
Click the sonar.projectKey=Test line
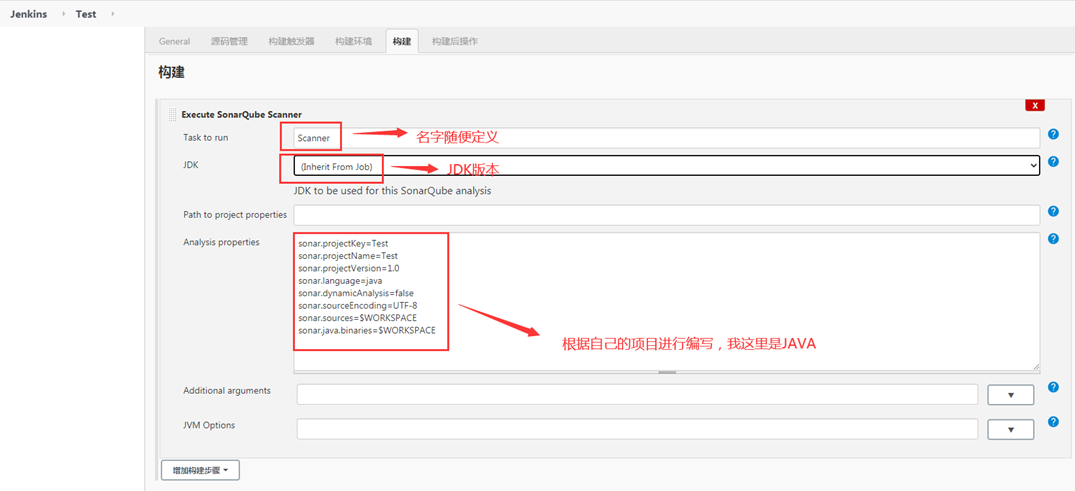343,243
